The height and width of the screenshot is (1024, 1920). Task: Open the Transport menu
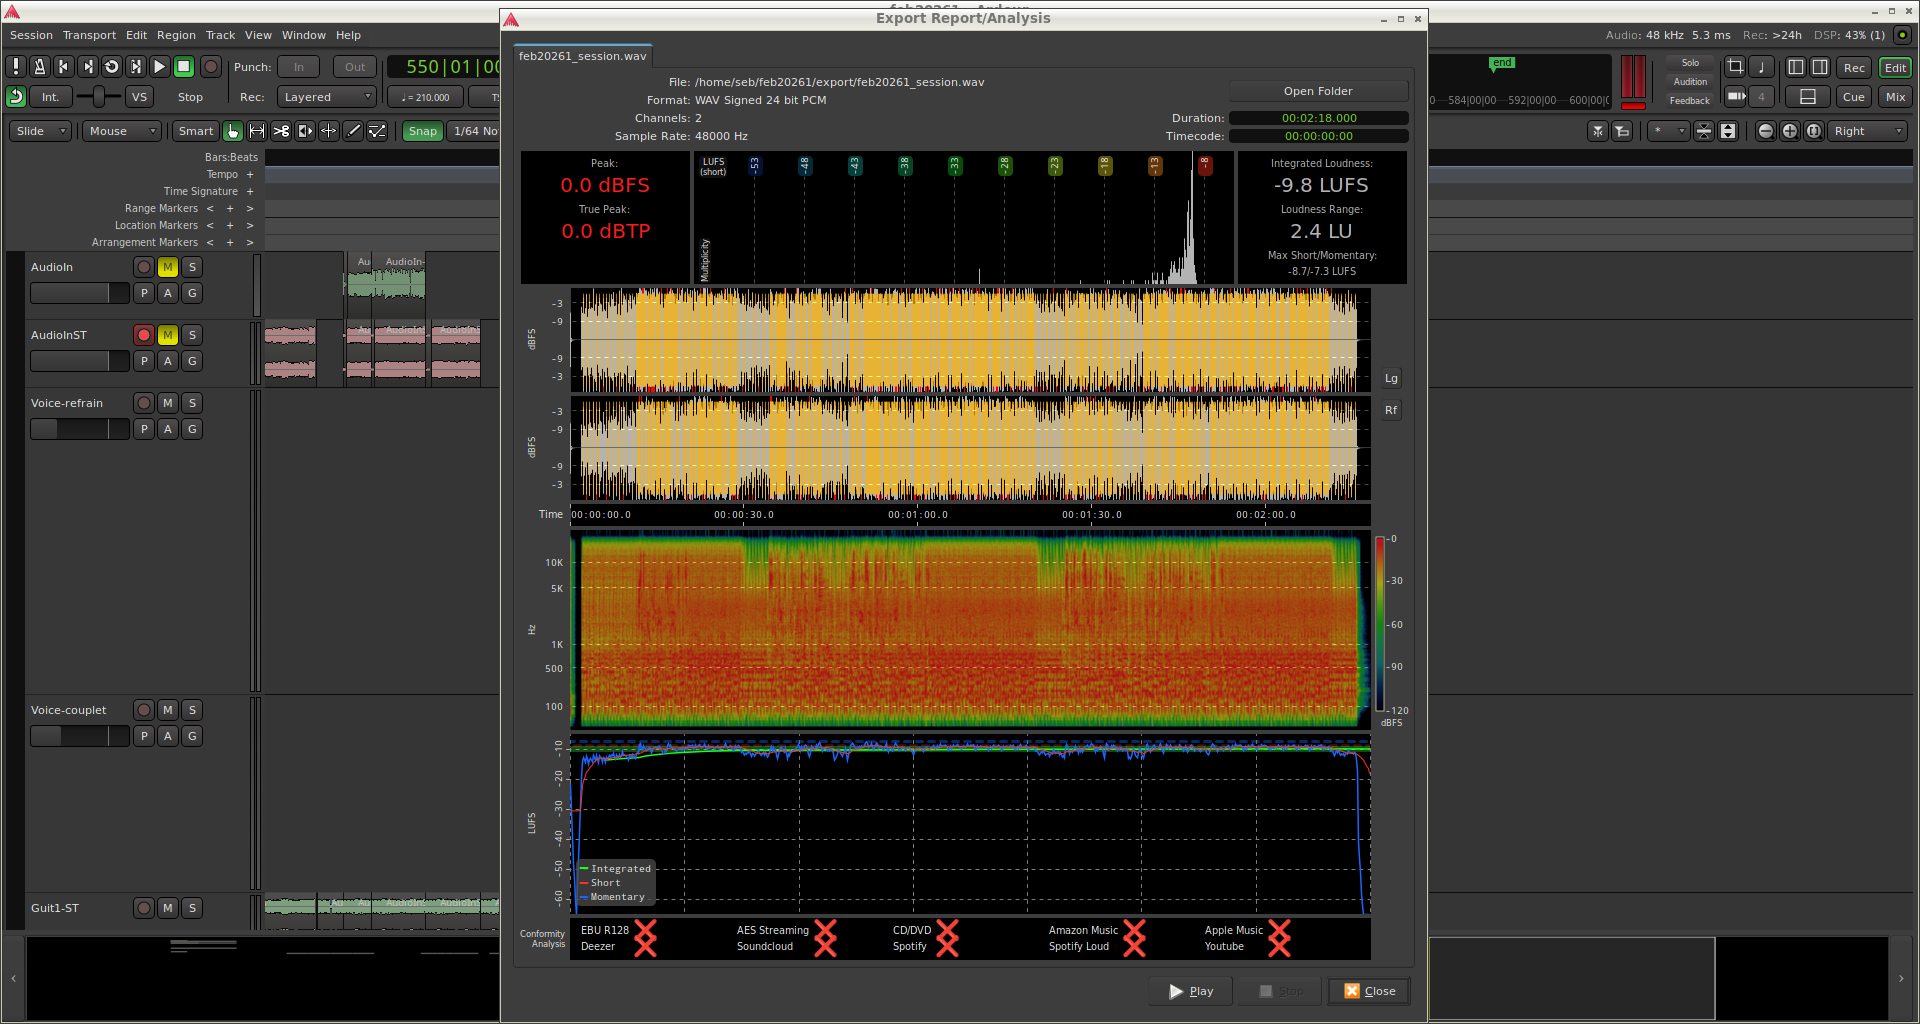point(89,35)
